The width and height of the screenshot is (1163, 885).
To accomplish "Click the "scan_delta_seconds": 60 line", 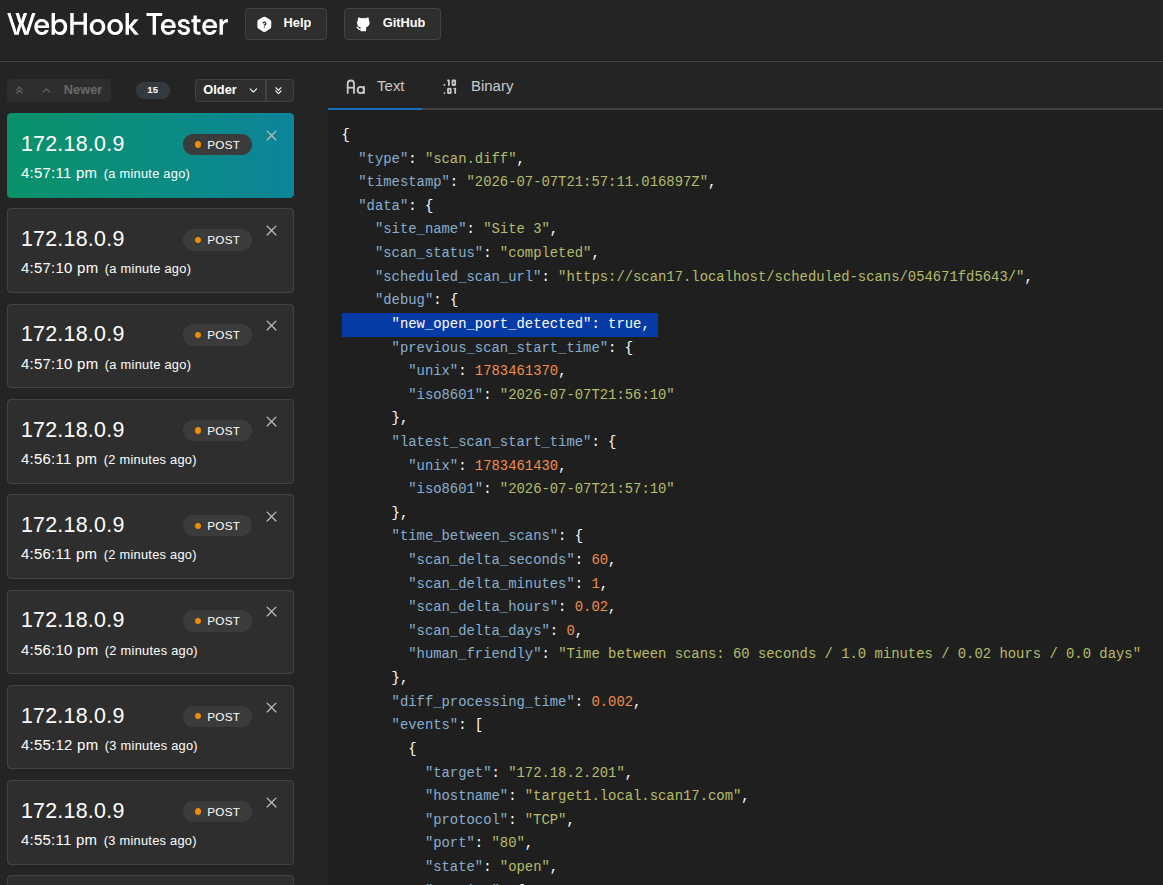I will (x=512, y=559).
